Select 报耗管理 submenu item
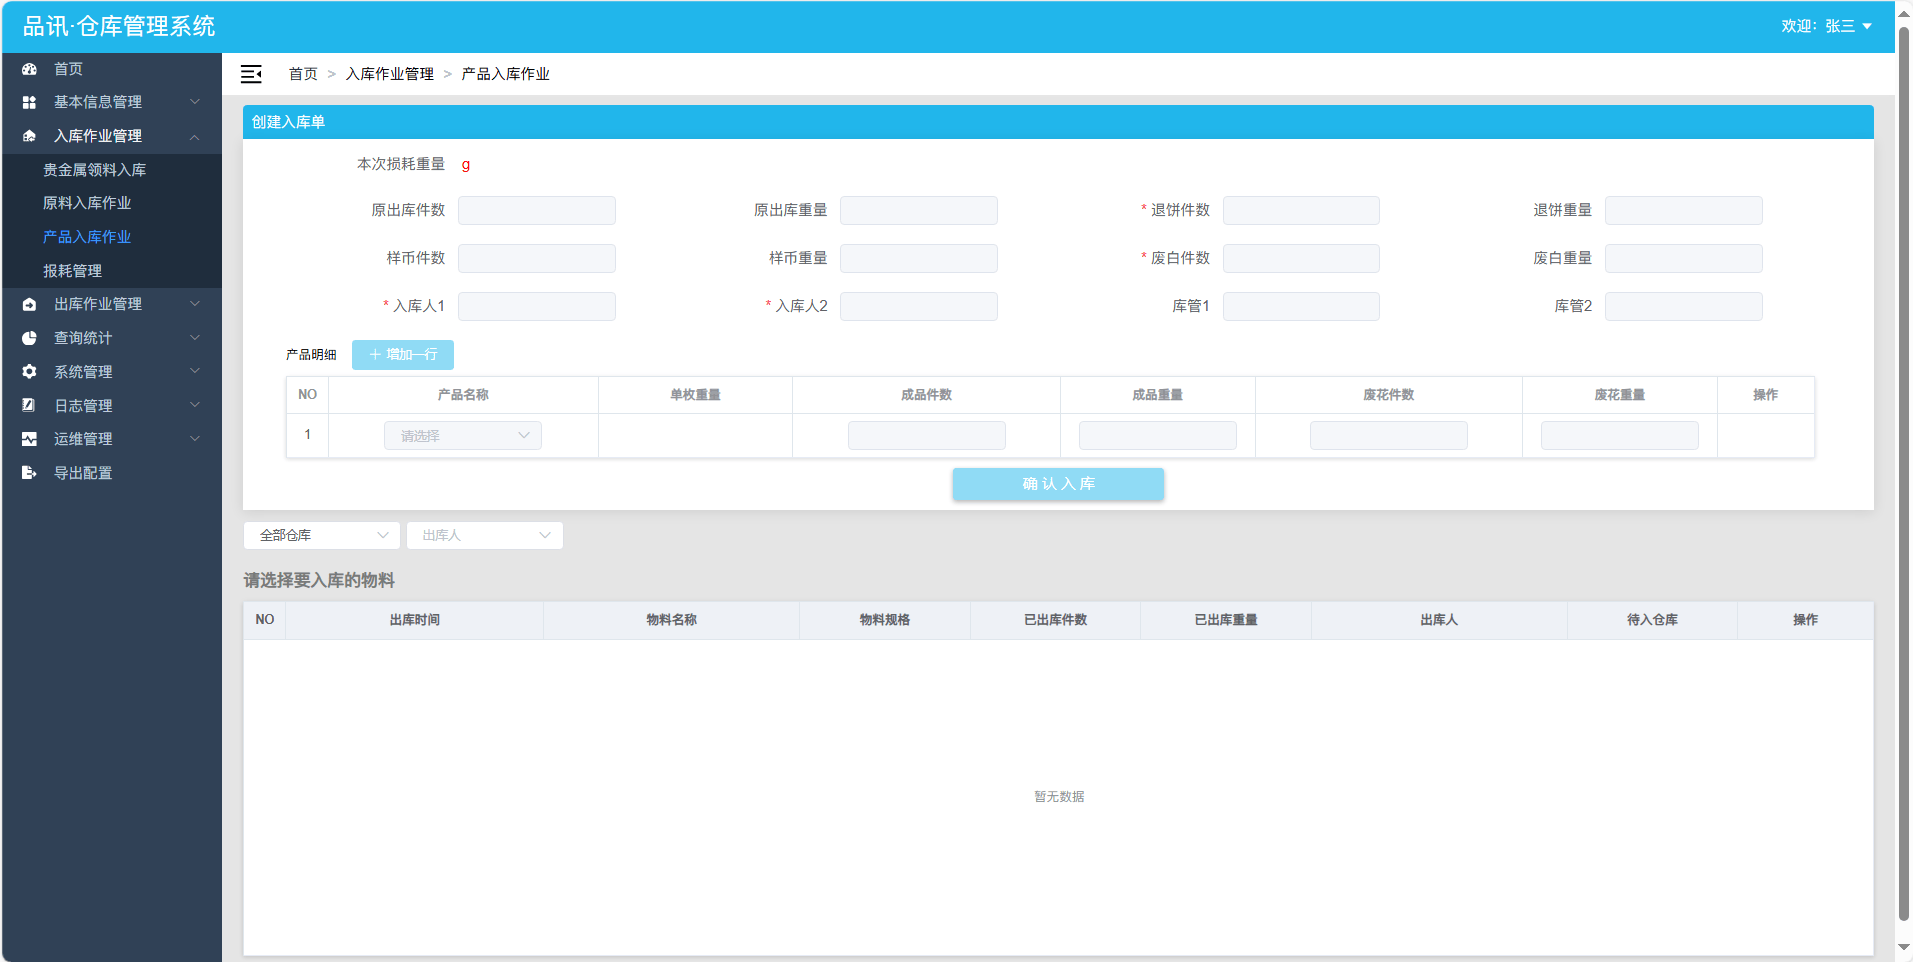The height and width of the screenshot is (962, 1913). click(72, 271)
